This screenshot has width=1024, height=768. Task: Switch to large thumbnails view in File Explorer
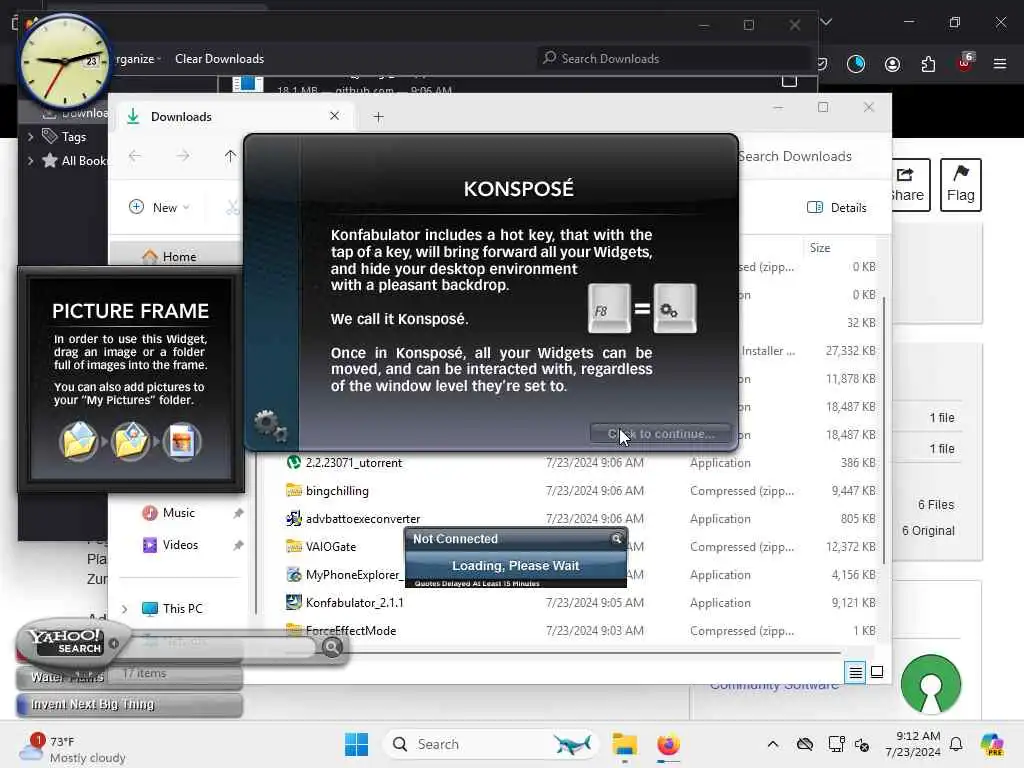coord(877,672)
